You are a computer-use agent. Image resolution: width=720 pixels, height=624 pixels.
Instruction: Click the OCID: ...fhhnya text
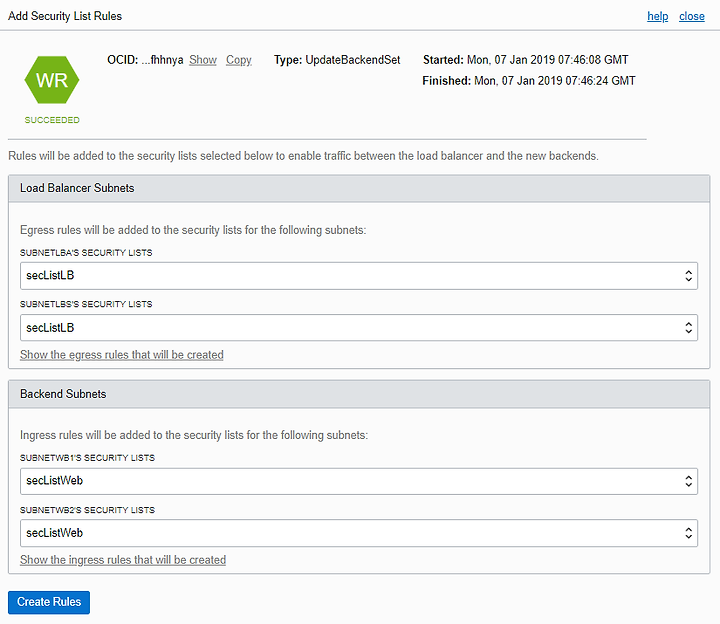(x=145, y=60)
